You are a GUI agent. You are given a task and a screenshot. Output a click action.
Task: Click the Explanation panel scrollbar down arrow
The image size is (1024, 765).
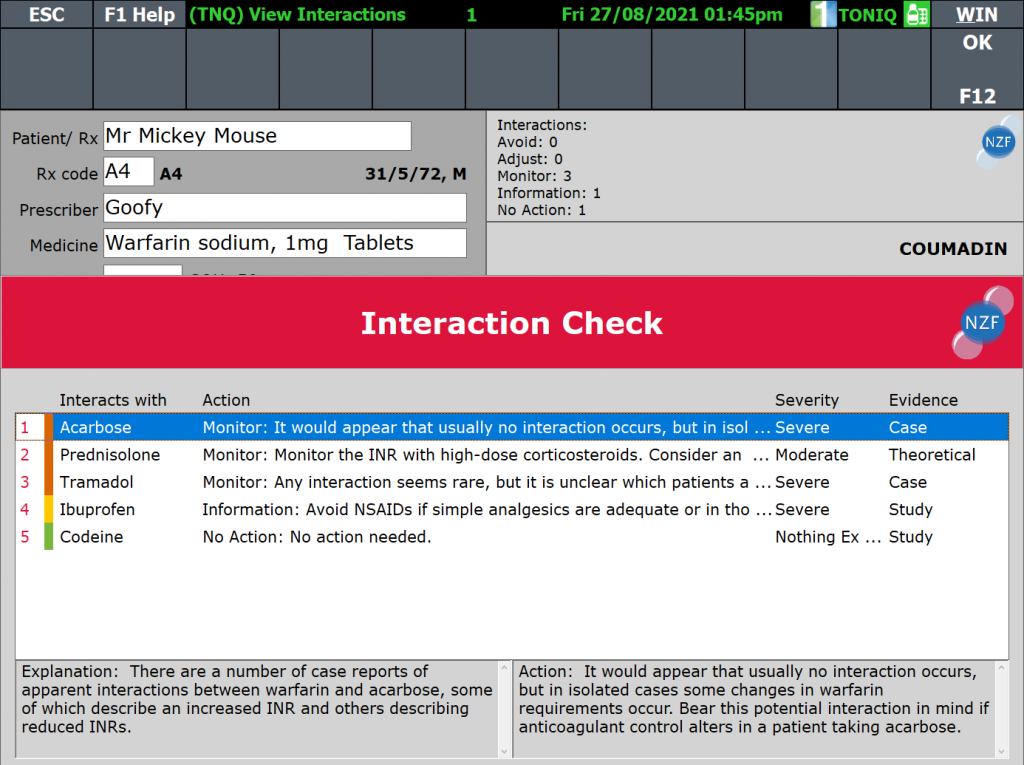tap(503, 749)
